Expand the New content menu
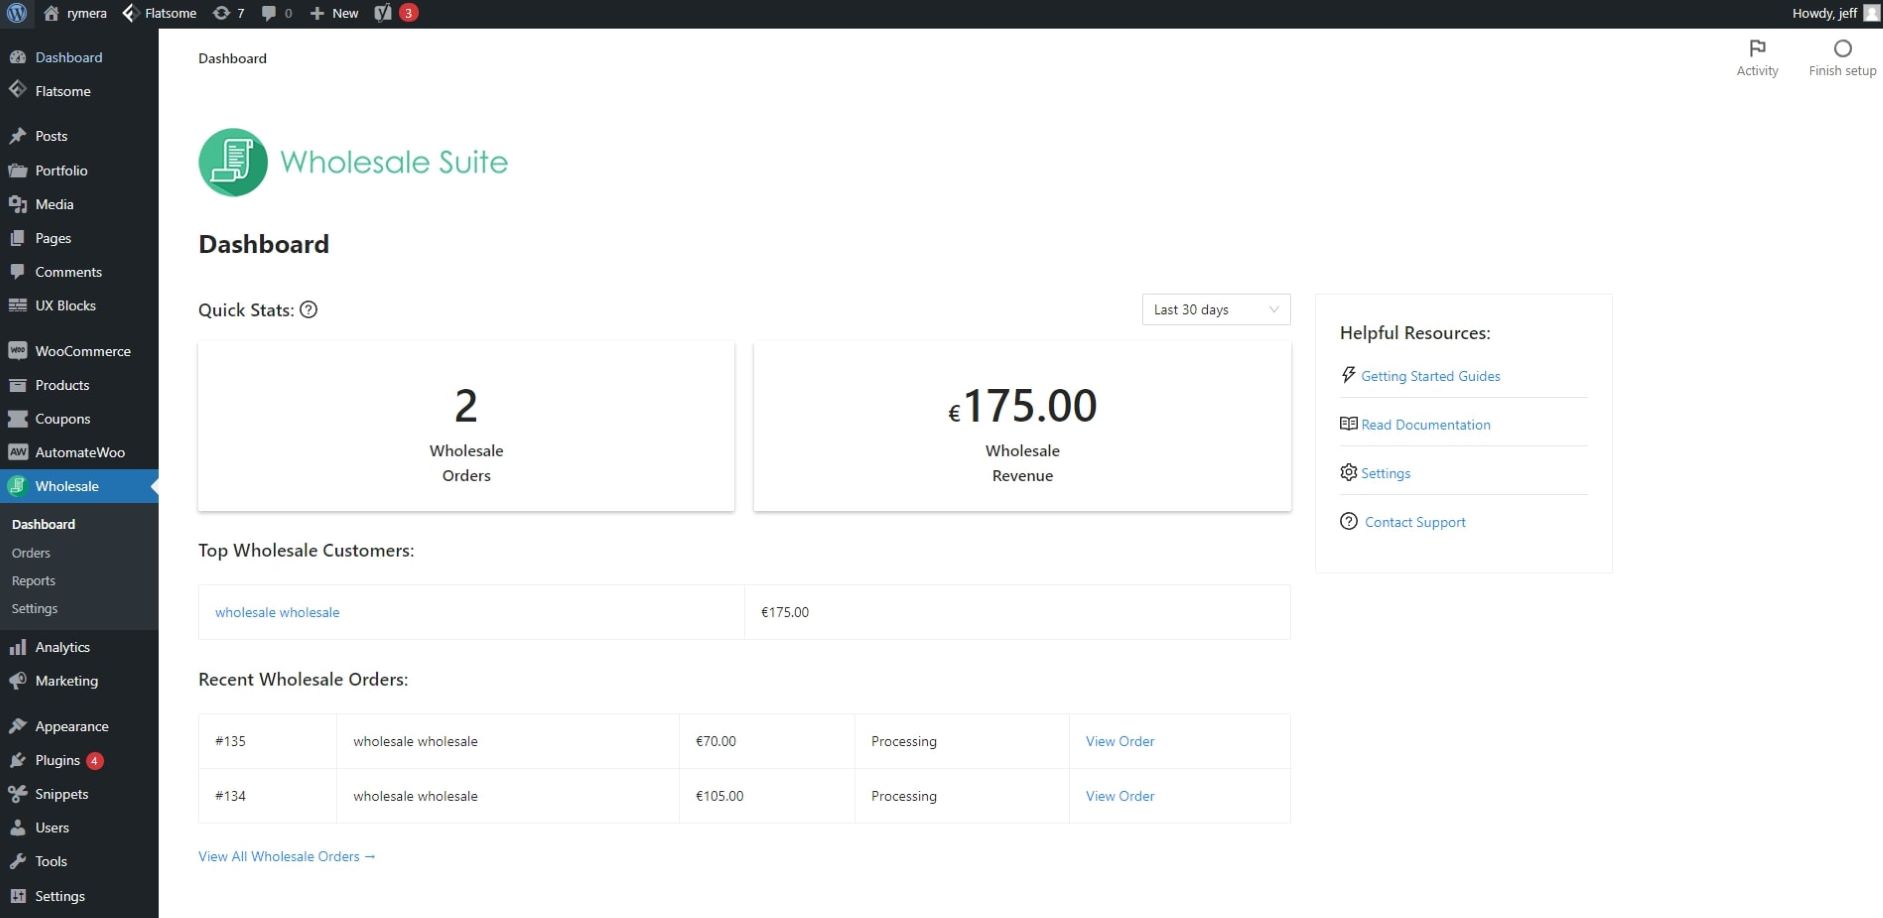This screenshot has height=918, width=1883. pyautogui.click(x=334, y=13)
